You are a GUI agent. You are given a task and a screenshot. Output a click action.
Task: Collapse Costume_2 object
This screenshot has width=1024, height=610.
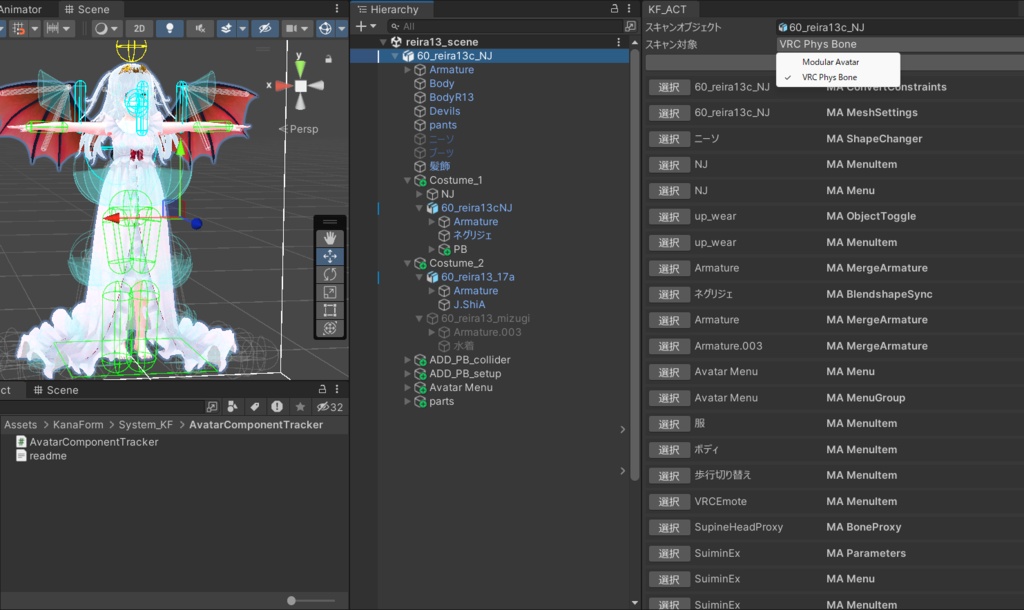pyautogui.click(x=408, y=263)
